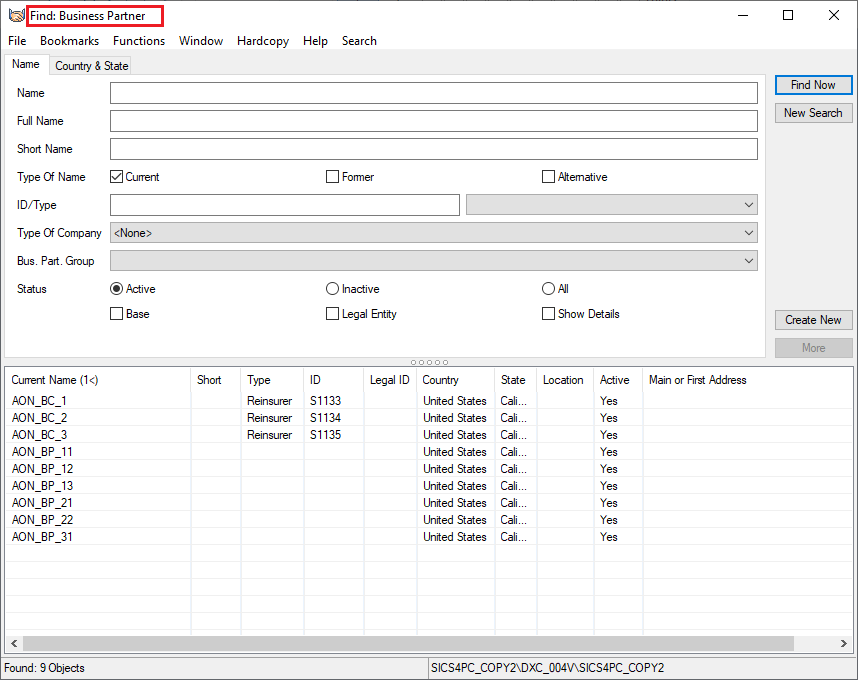Uncheck the Current name type checkbox
Viewport: 858px width, 680px height.
pos(117,177)
